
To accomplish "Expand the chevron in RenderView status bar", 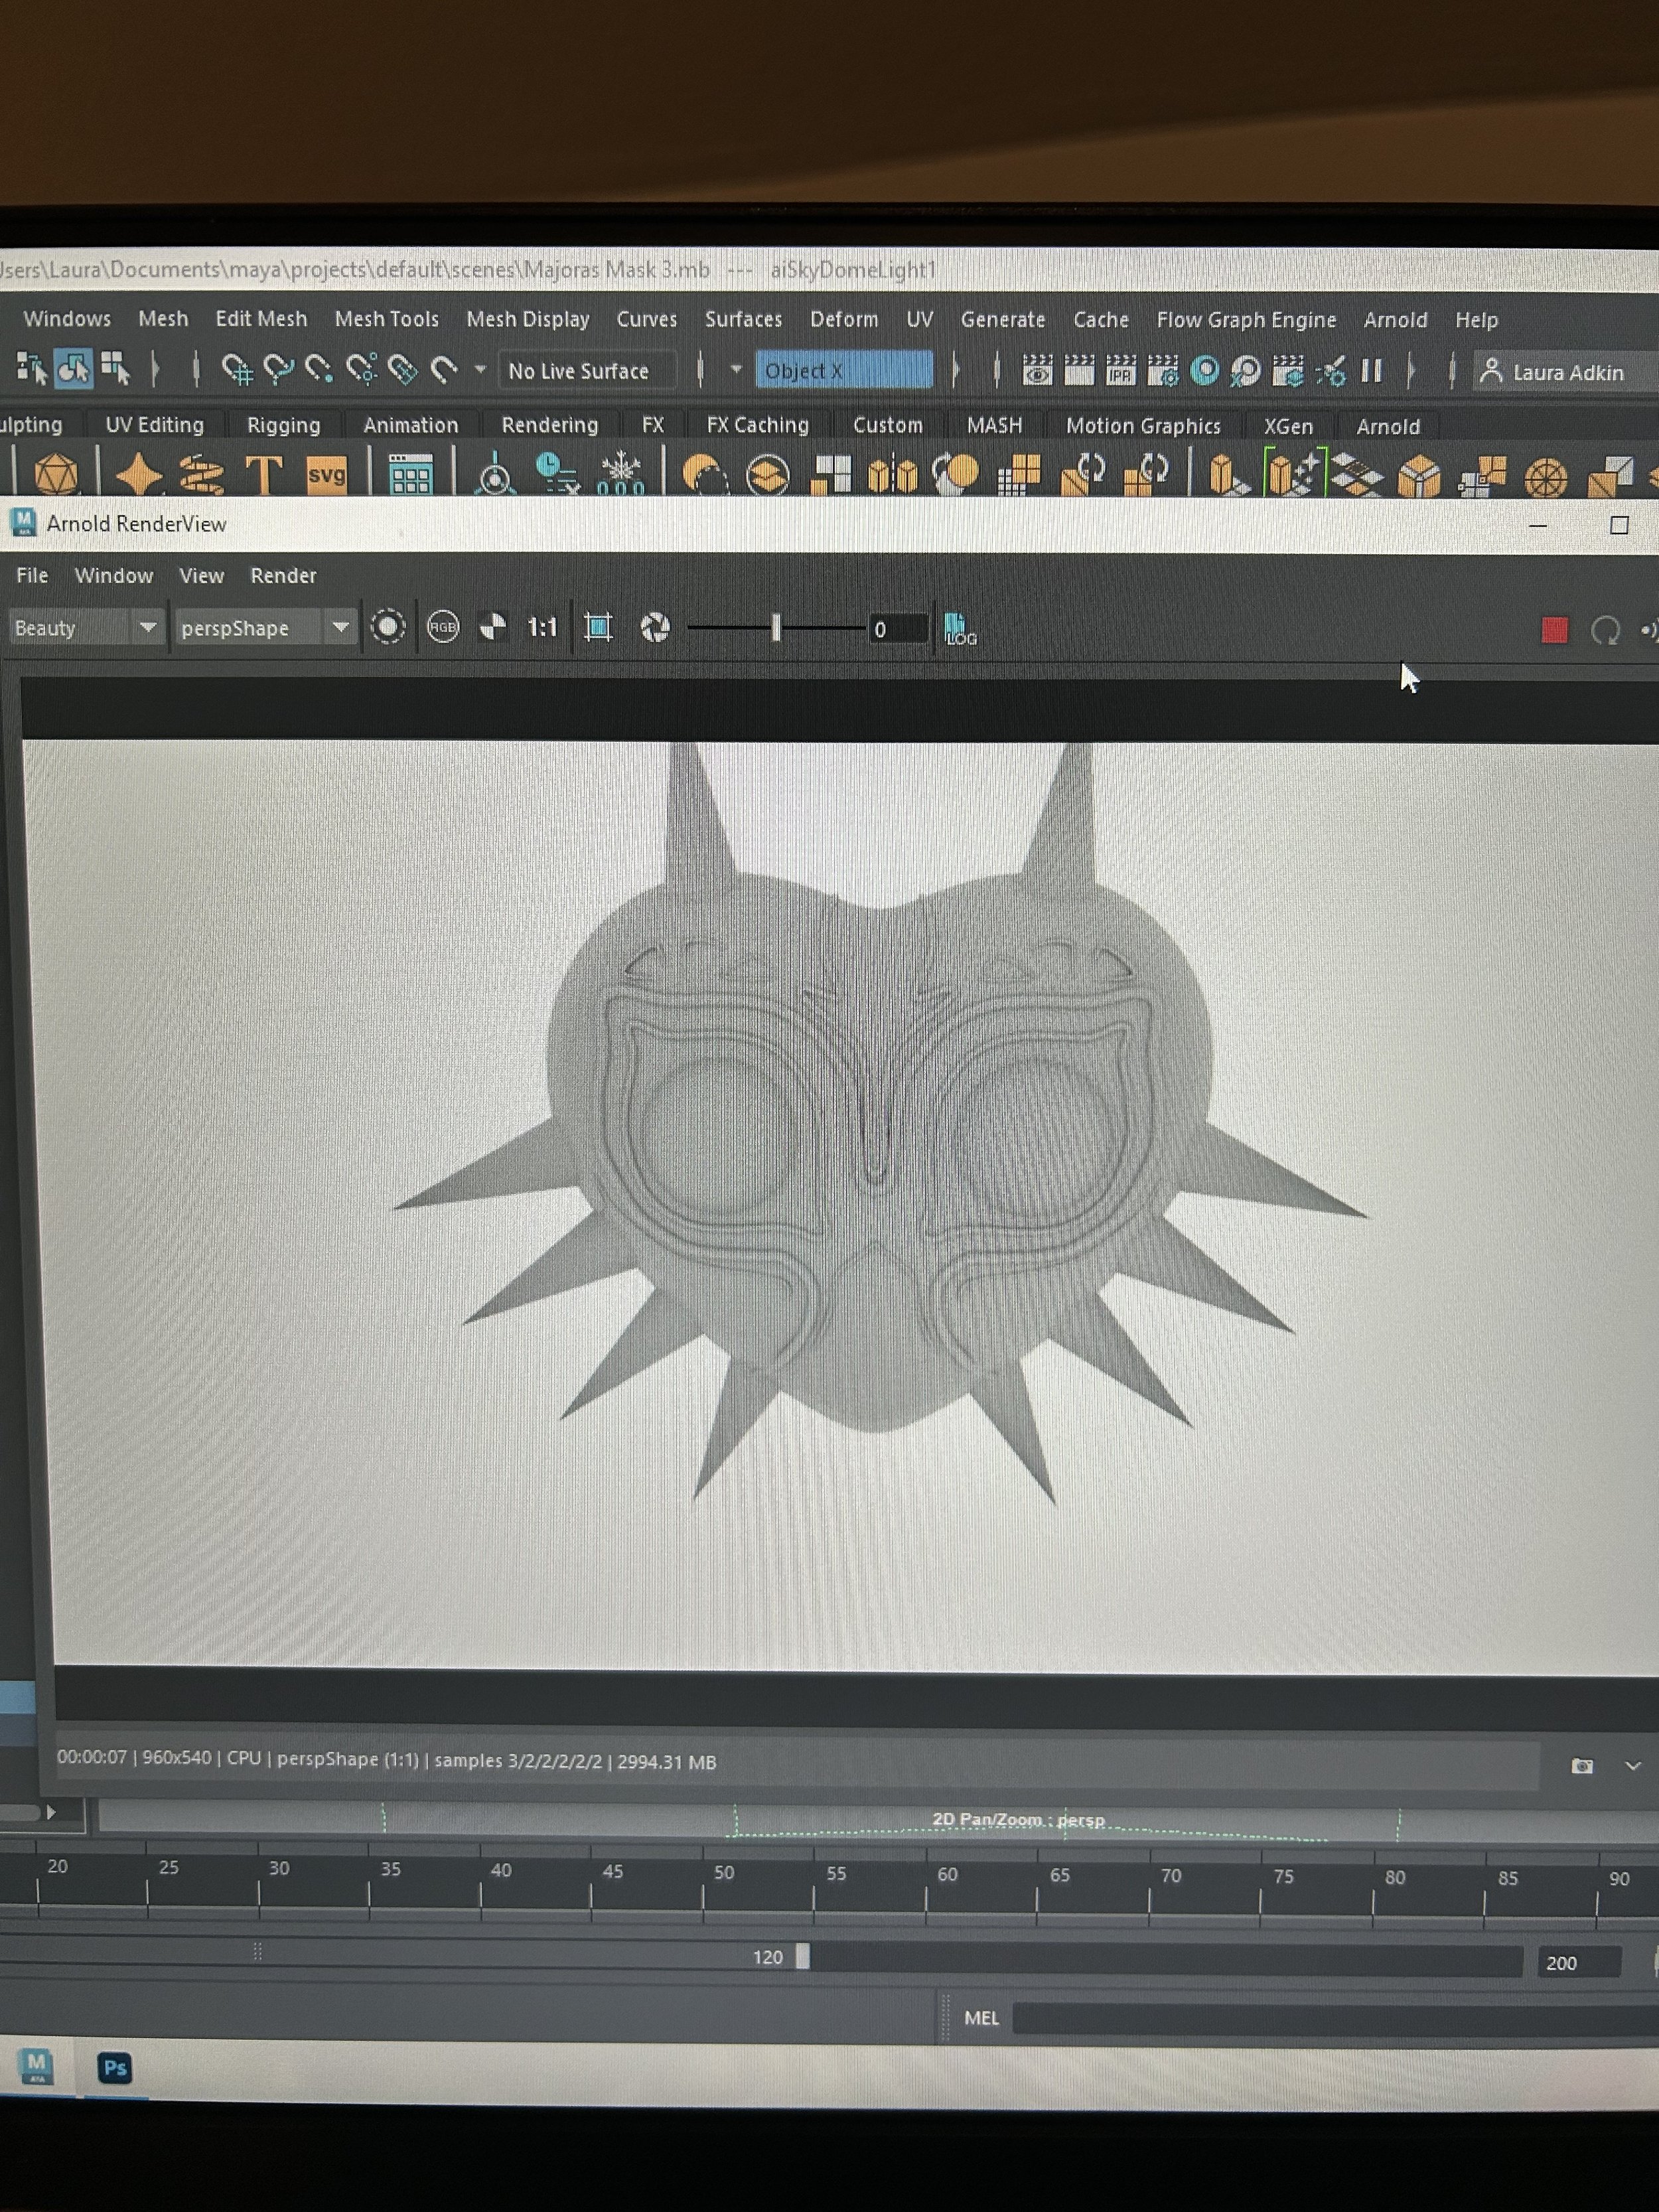I will [x=1633, y=1766].
